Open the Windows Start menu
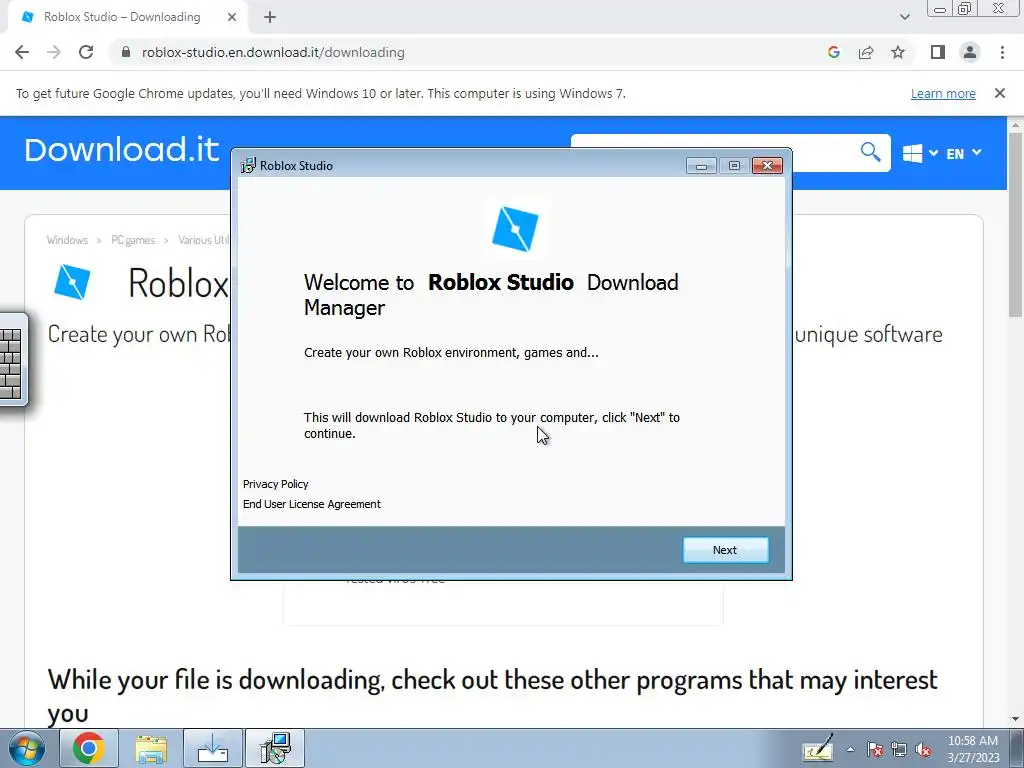 point(27,748)
